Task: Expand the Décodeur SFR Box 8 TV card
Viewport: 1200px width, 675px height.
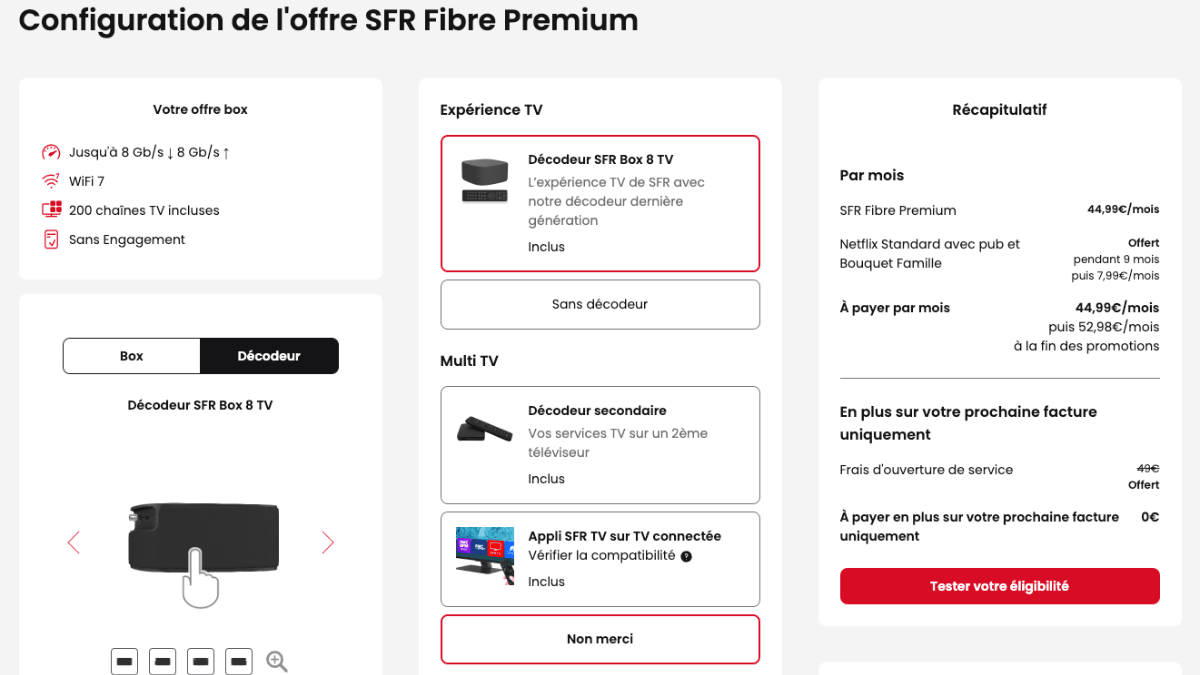Action: 600,203
